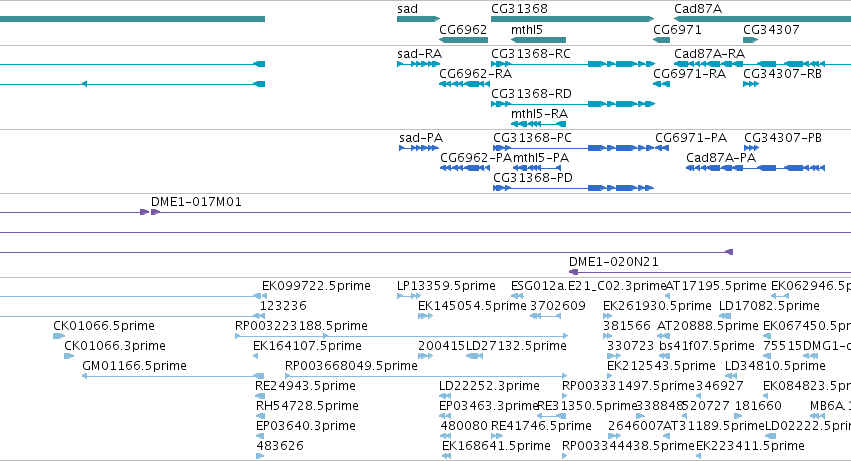
Task: Click the RP003668049.5prime label
Action: (351, 366)
